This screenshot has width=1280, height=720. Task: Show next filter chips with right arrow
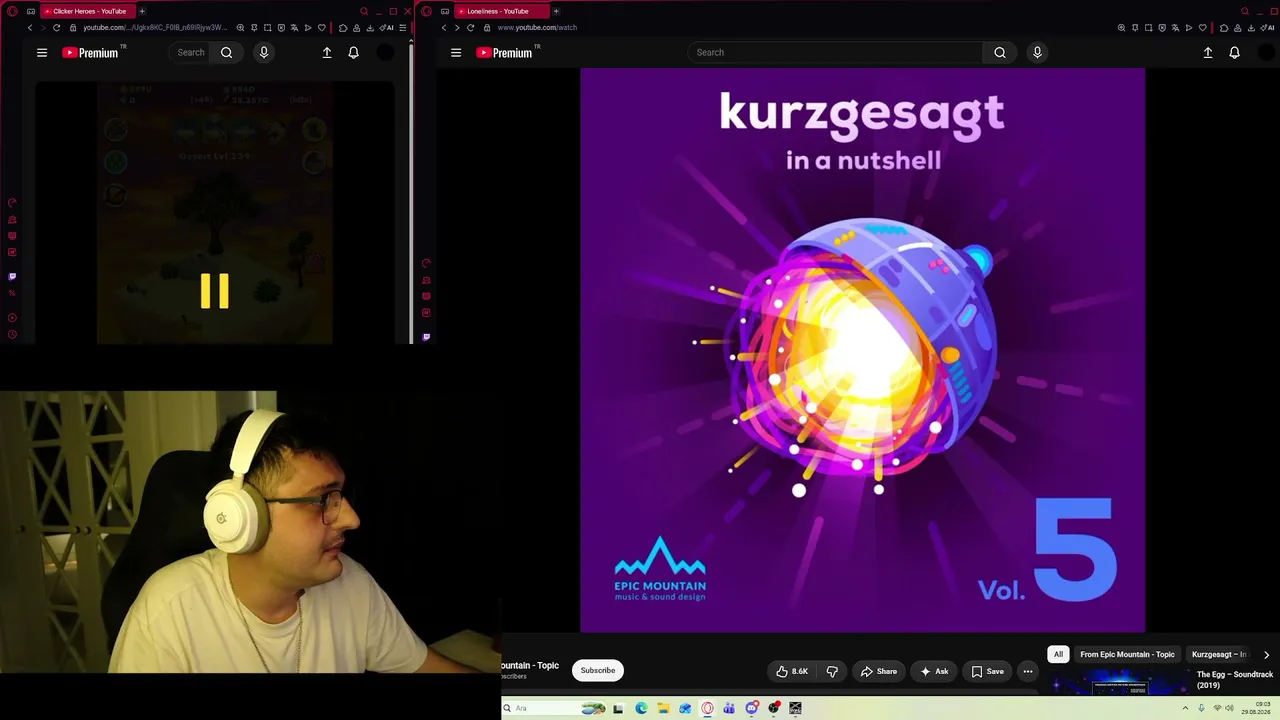tap(1266, 655)
